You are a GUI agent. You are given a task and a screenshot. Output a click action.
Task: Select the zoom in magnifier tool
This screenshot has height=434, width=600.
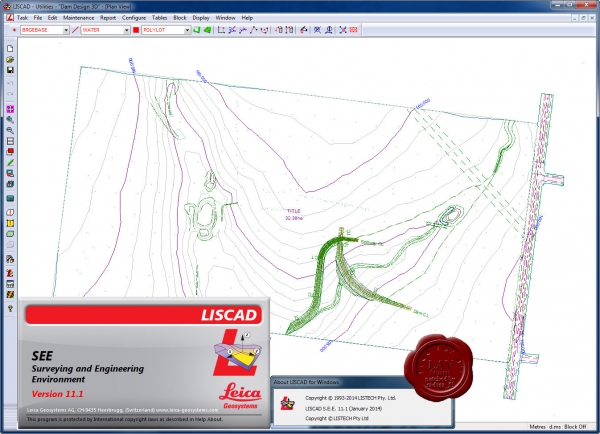pos(10,120)
